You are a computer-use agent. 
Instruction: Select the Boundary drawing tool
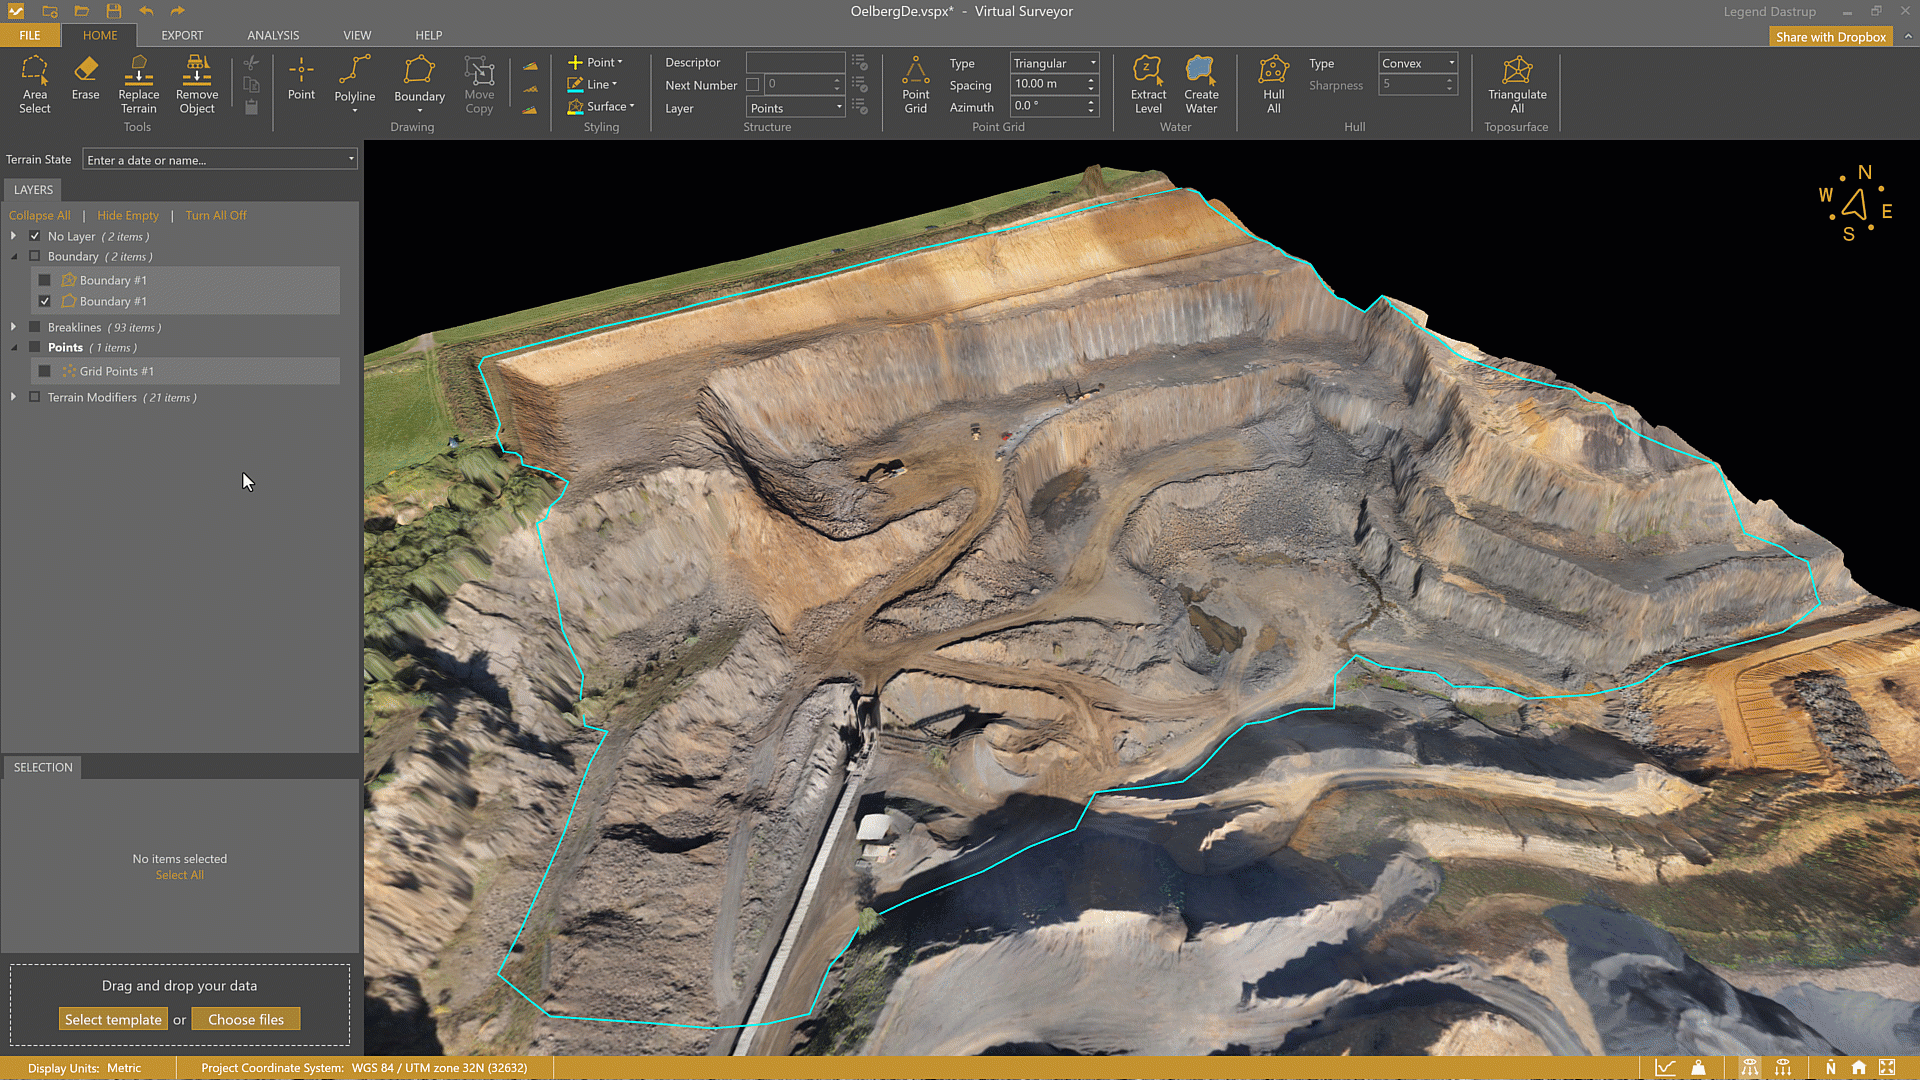[419, 80]
